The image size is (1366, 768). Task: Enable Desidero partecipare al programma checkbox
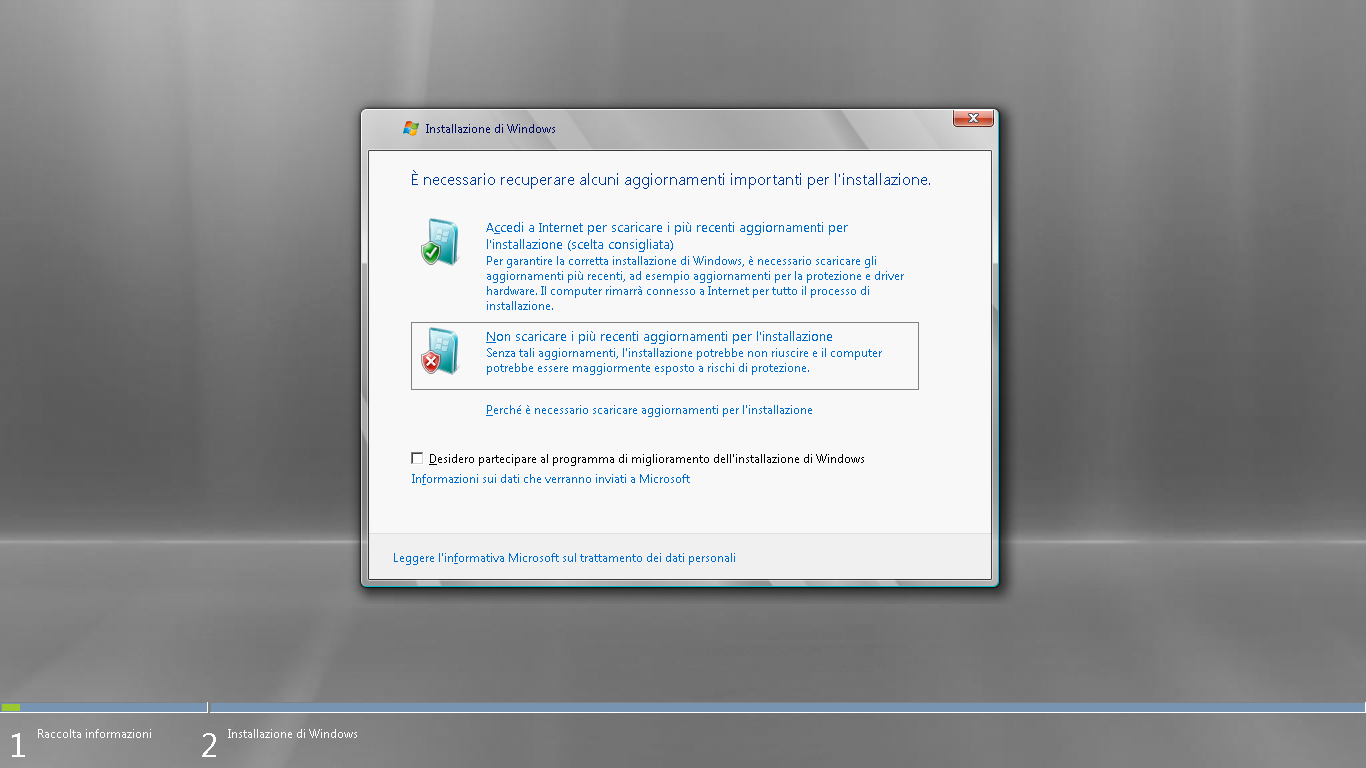pos(417,458)
